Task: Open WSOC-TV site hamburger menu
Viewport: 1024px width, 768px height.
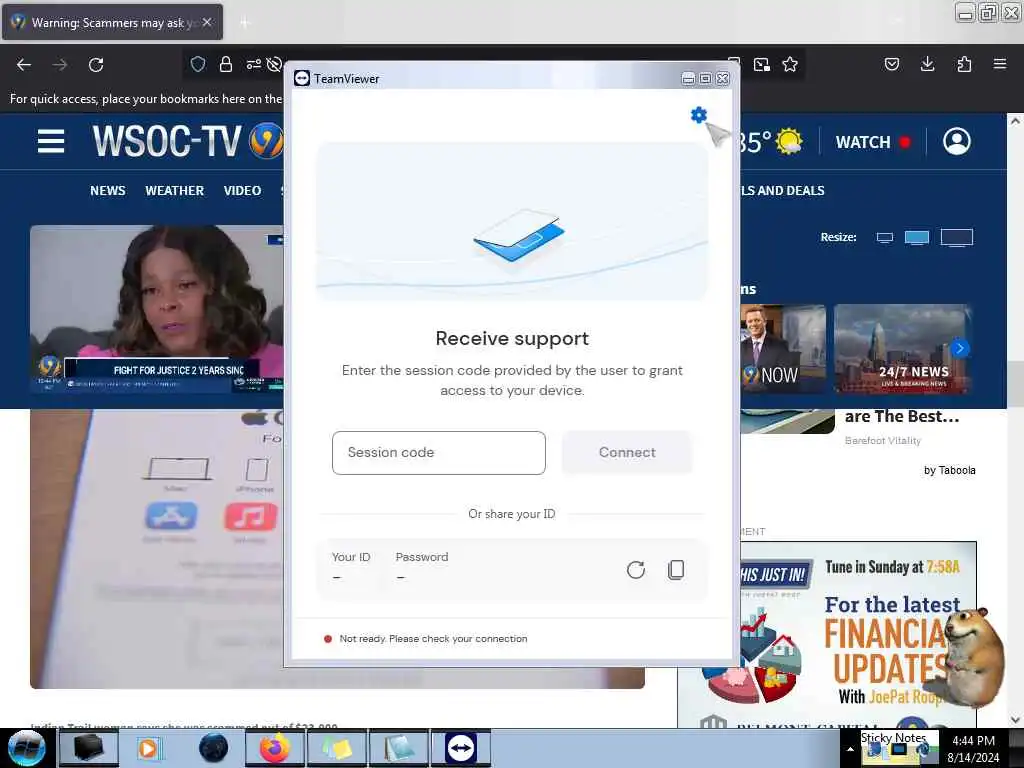Action: (x=51, y=142)
